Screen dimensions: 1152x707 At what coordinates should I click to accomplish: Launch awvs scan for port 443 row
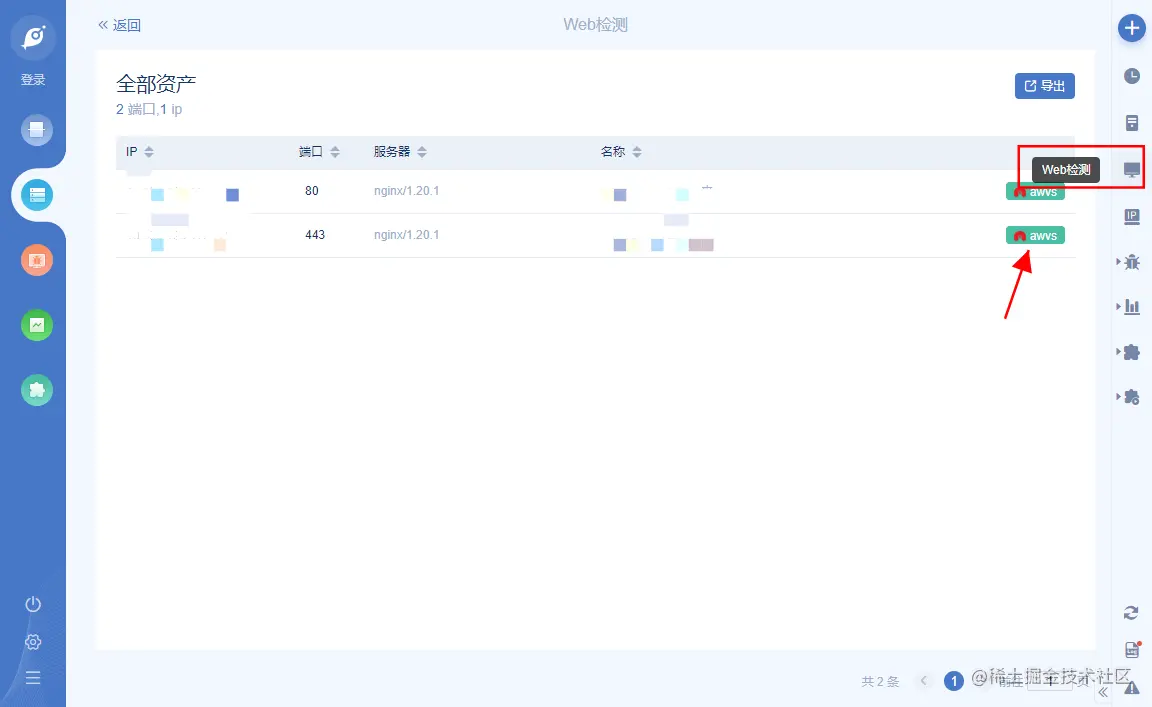click(1035, 235)
